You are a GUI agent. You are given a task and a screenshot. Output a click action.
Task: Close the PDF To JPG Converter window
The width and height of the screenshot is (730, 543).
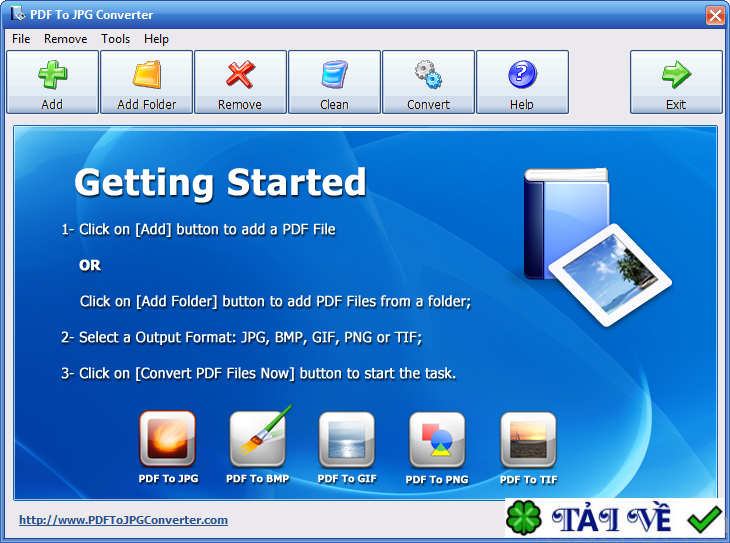pyautogui.click(x=715, y=15)
